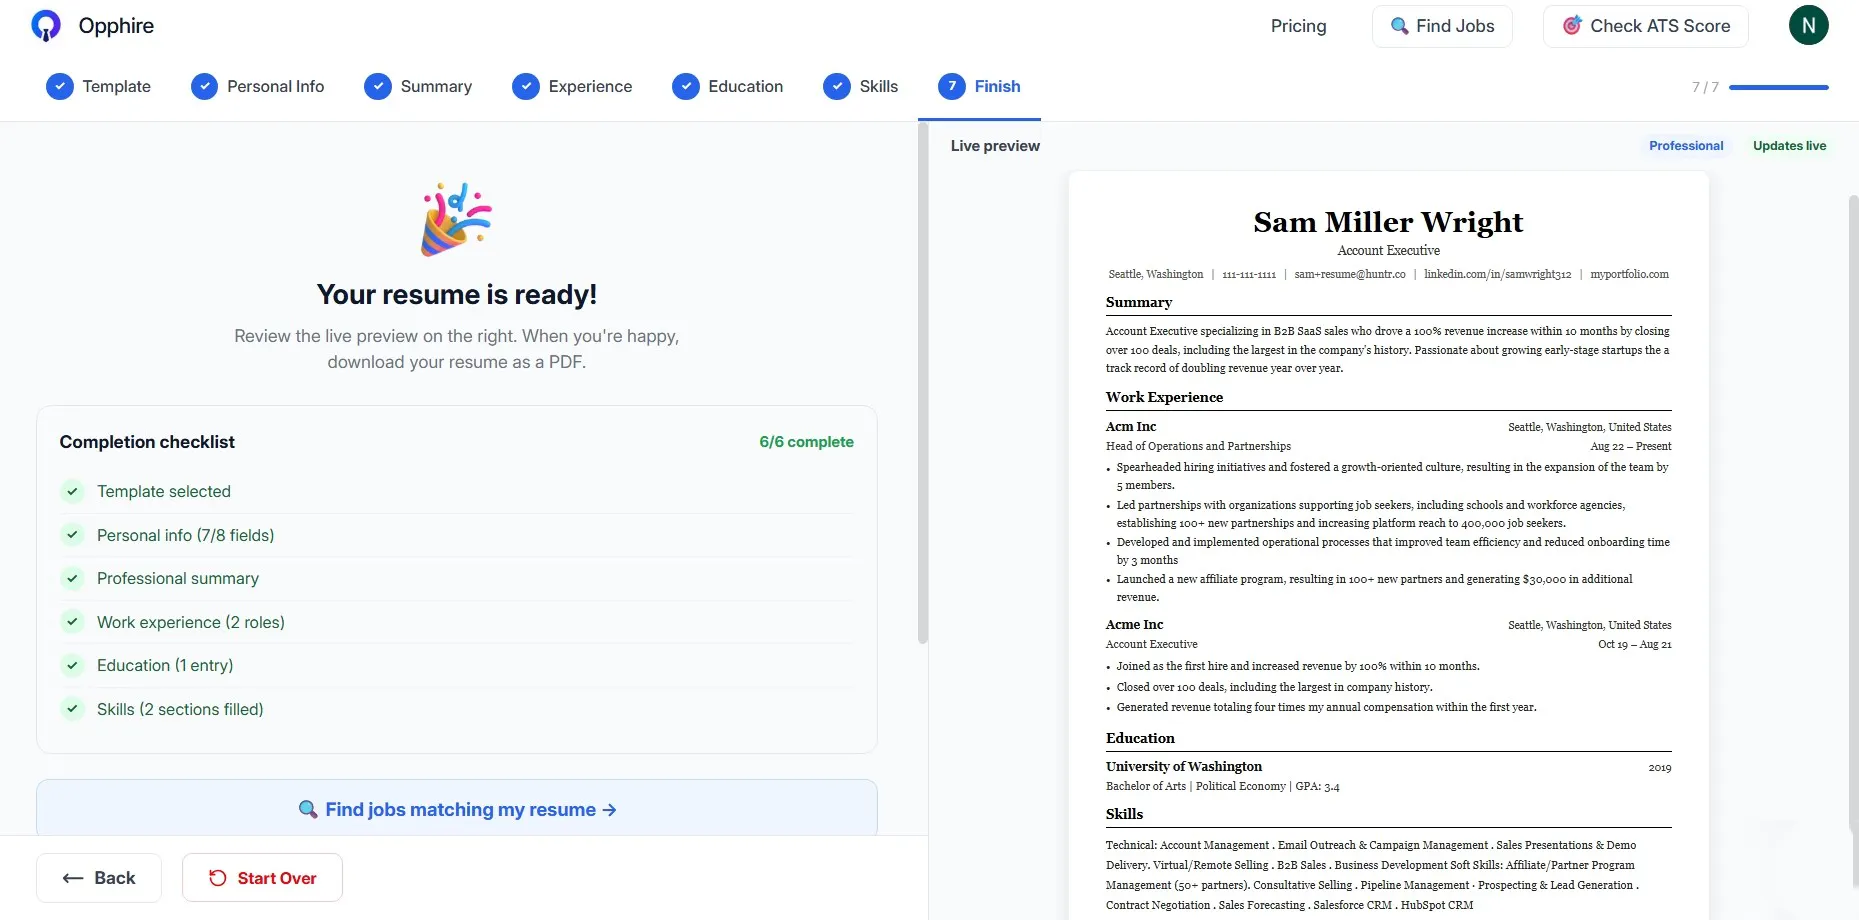Click the Template step checkmark icon

point(60,86)
